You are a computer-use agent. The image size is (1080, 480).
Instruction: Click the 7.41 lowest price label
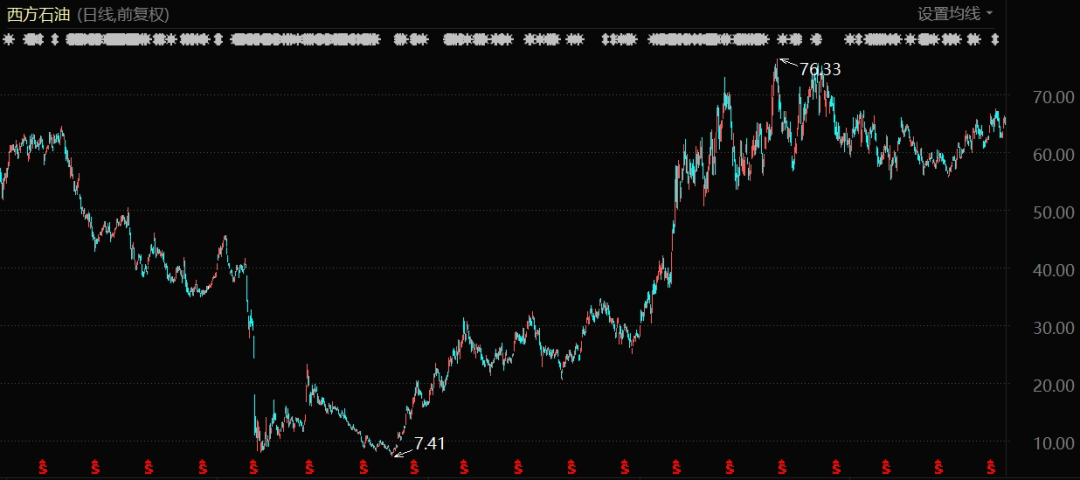(x=429, y=443)
